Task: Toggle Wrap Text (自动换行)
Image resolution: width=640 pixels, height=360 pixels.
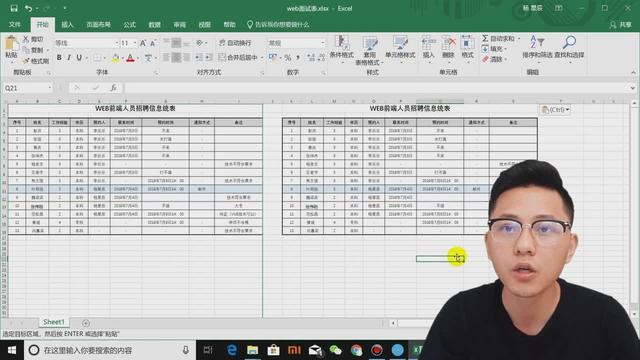Action: 235,43
